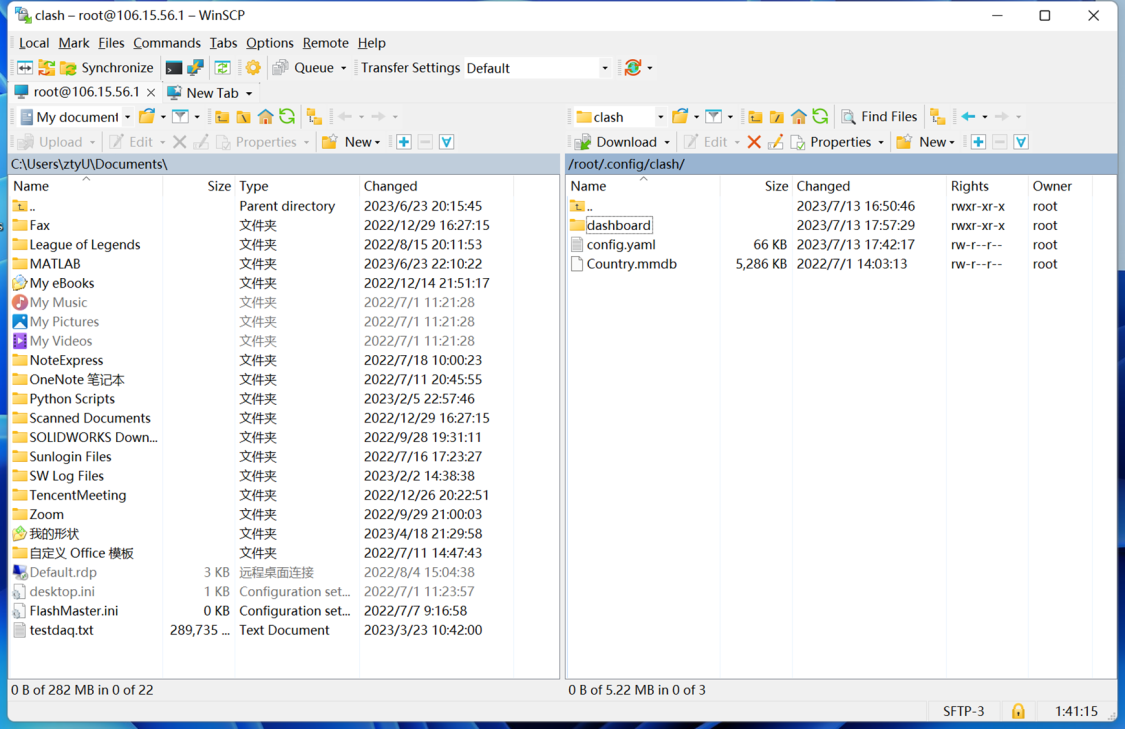Refresh the remote panel
Screen dimensions: 1125x729
[820, 116]
